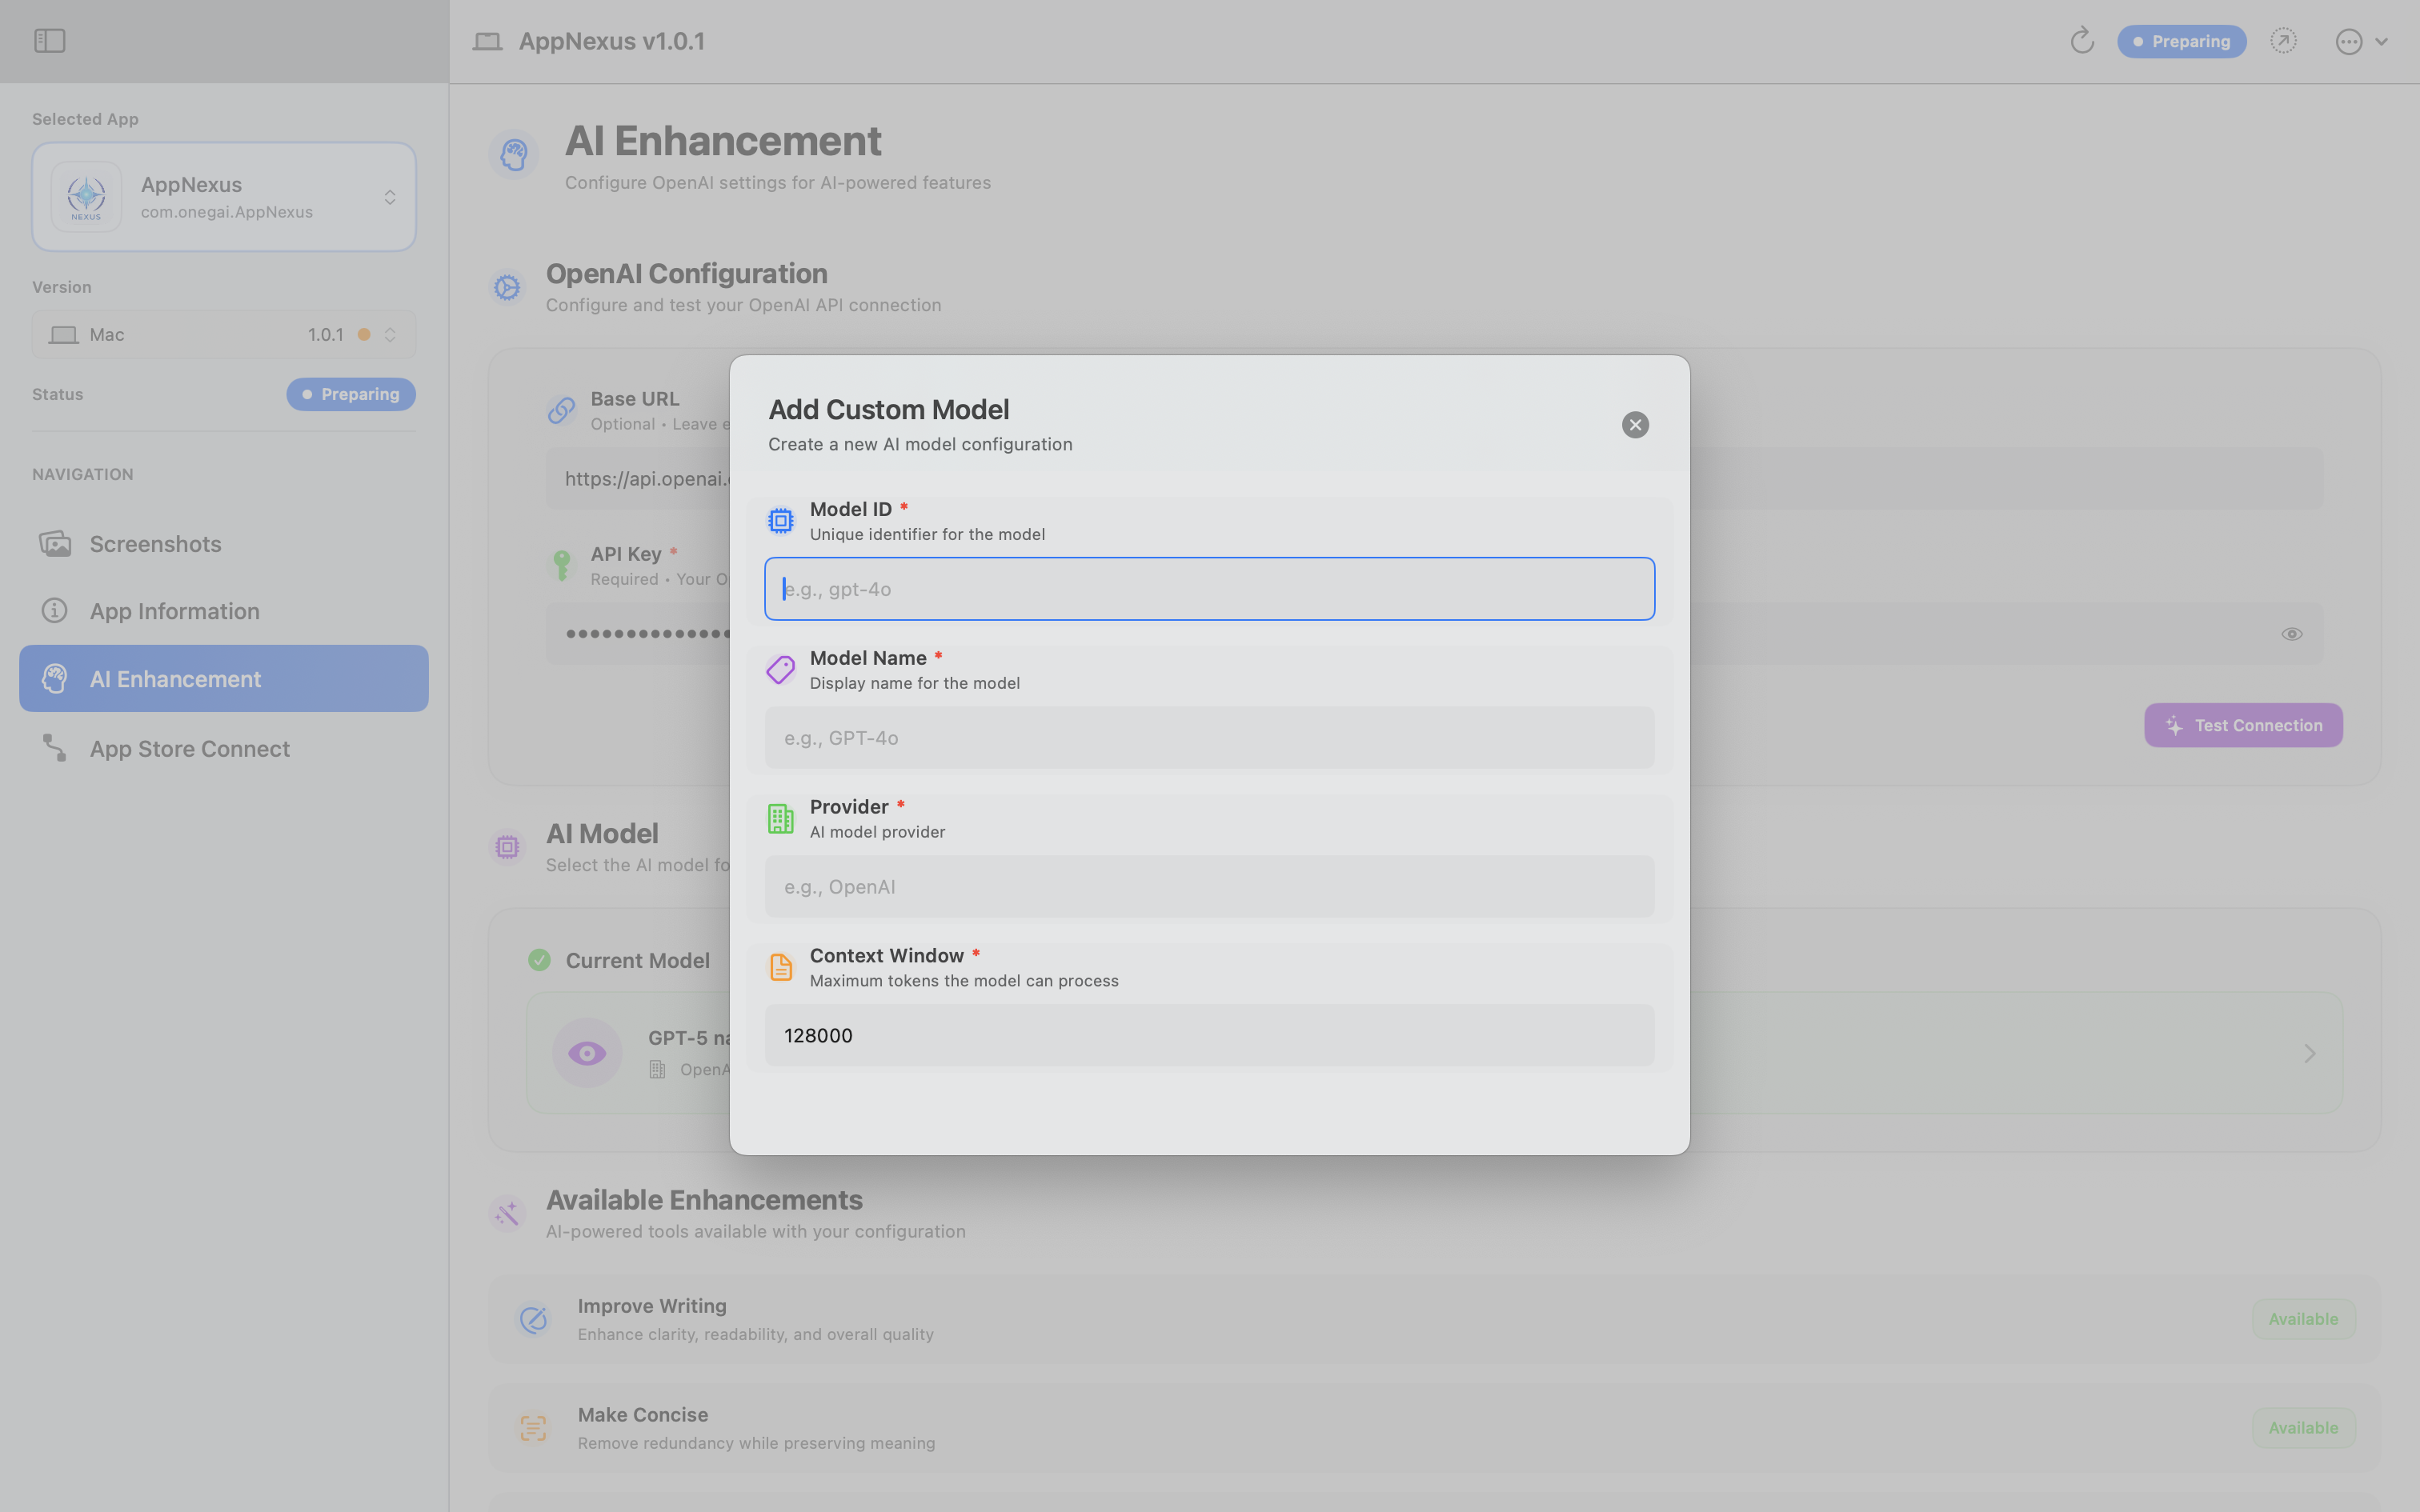Toggle the sidebar panel icon
The image size is (2420, 1512).
[49, 41]
